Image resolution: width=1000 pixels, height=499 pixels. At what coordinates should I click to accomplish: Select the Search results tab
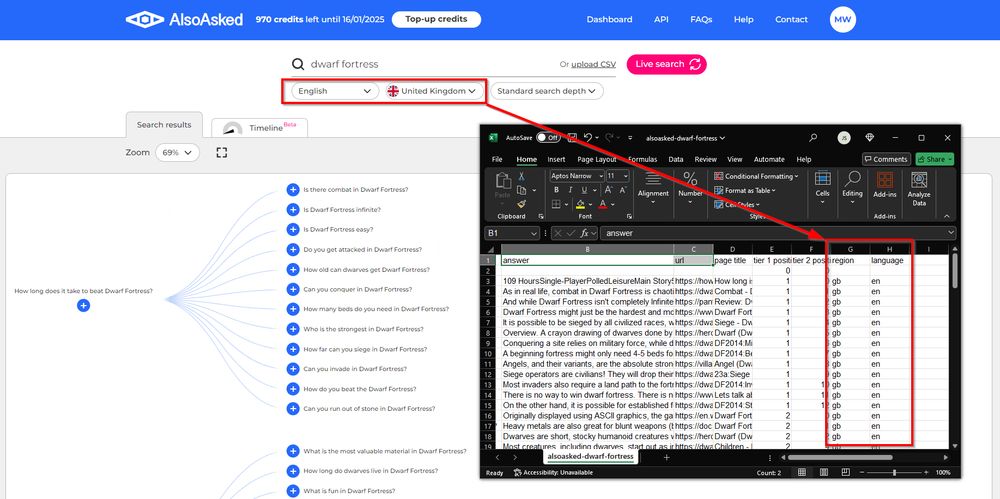click(164, 124)
